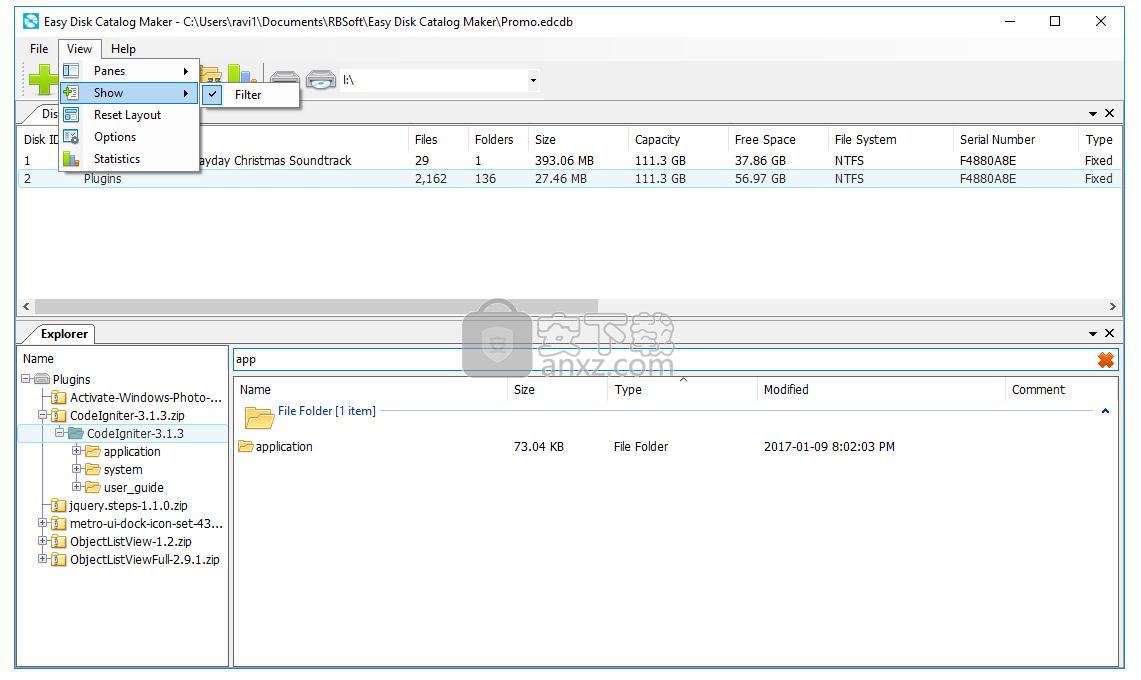
Task: Click the Statistics chart menu icon
Action: click(x=71, y=158)
